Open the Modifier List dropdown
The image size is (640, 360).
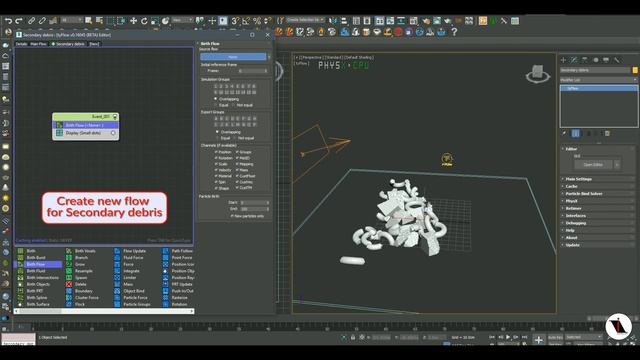598,80
